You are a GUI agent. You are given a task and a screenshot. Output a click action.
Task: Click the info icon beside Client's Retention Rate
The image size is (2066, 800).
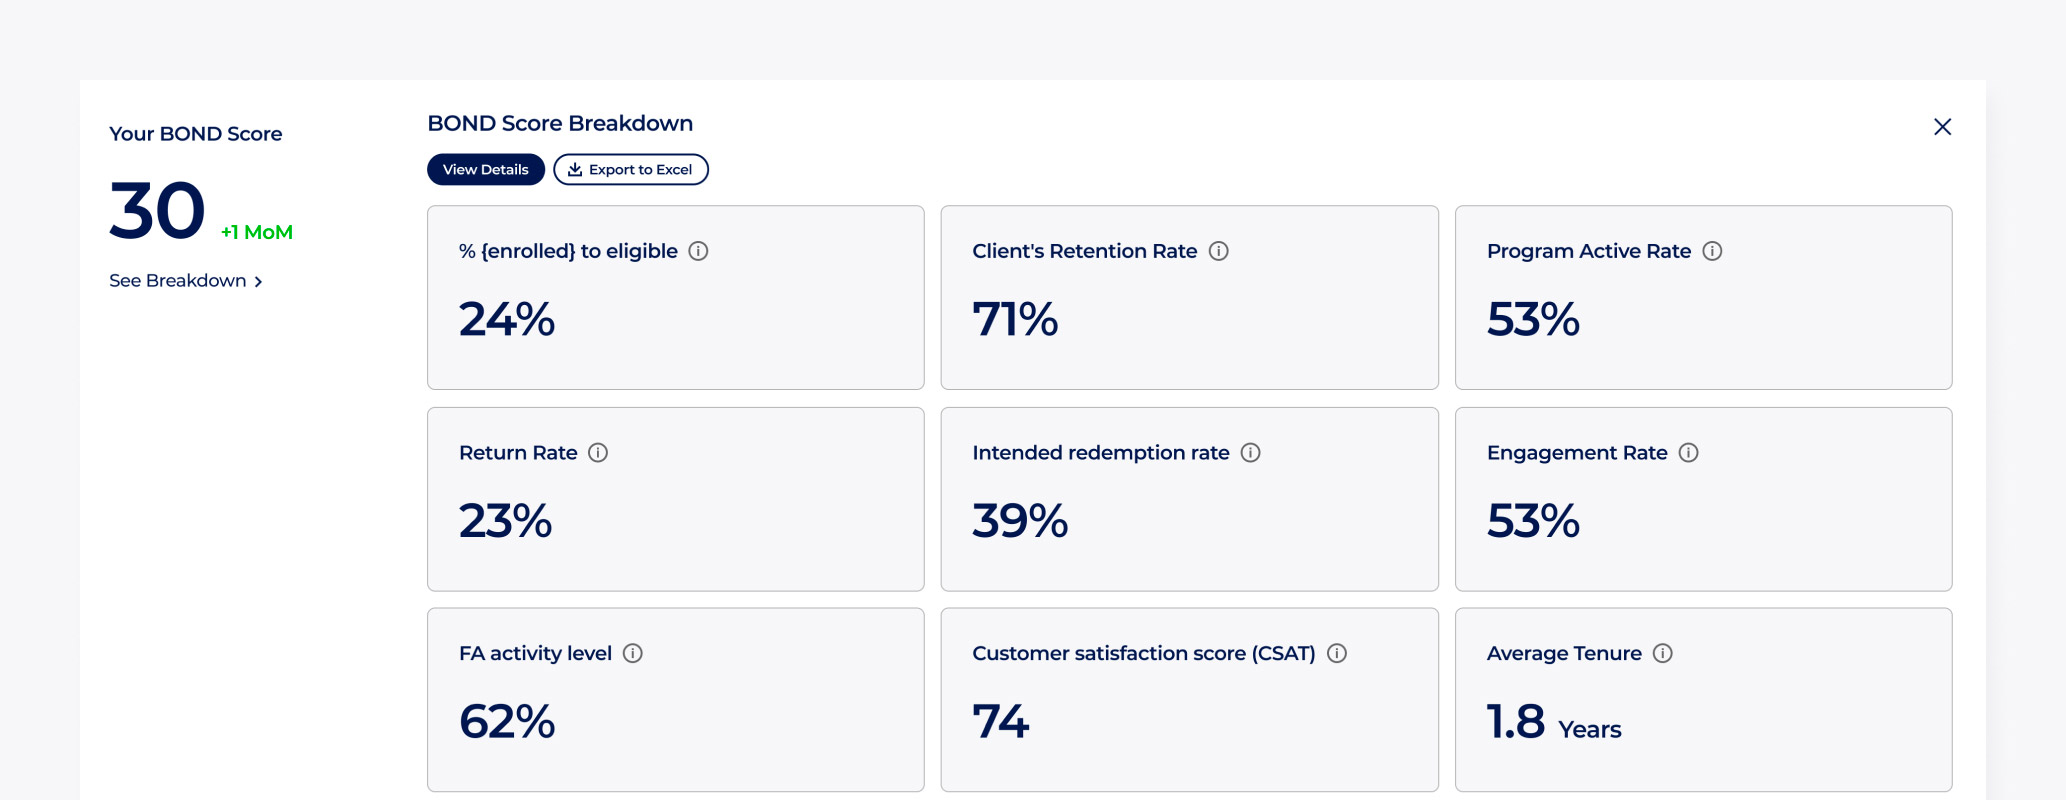coord(1220,252)
